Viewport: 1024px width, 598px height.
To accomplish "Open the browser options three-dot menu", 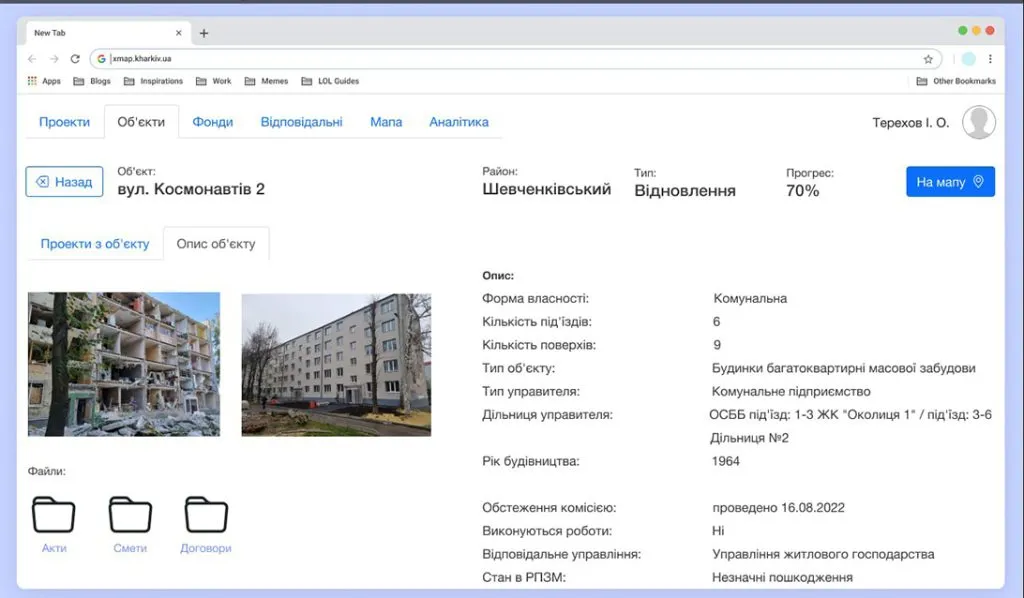I will pyautogui.click(x=990, y=58).
